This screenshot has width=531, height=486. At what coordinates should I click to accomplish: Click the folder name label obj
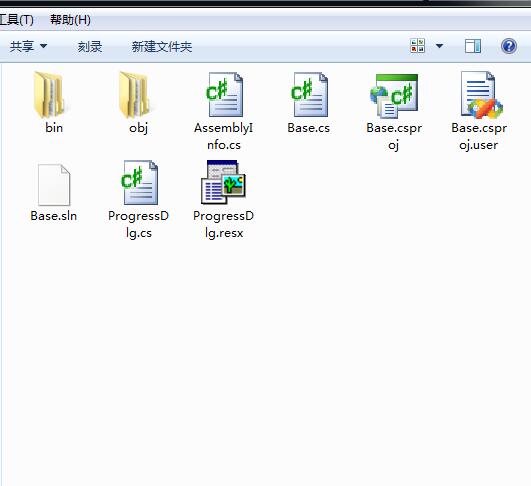click(139, 128)
